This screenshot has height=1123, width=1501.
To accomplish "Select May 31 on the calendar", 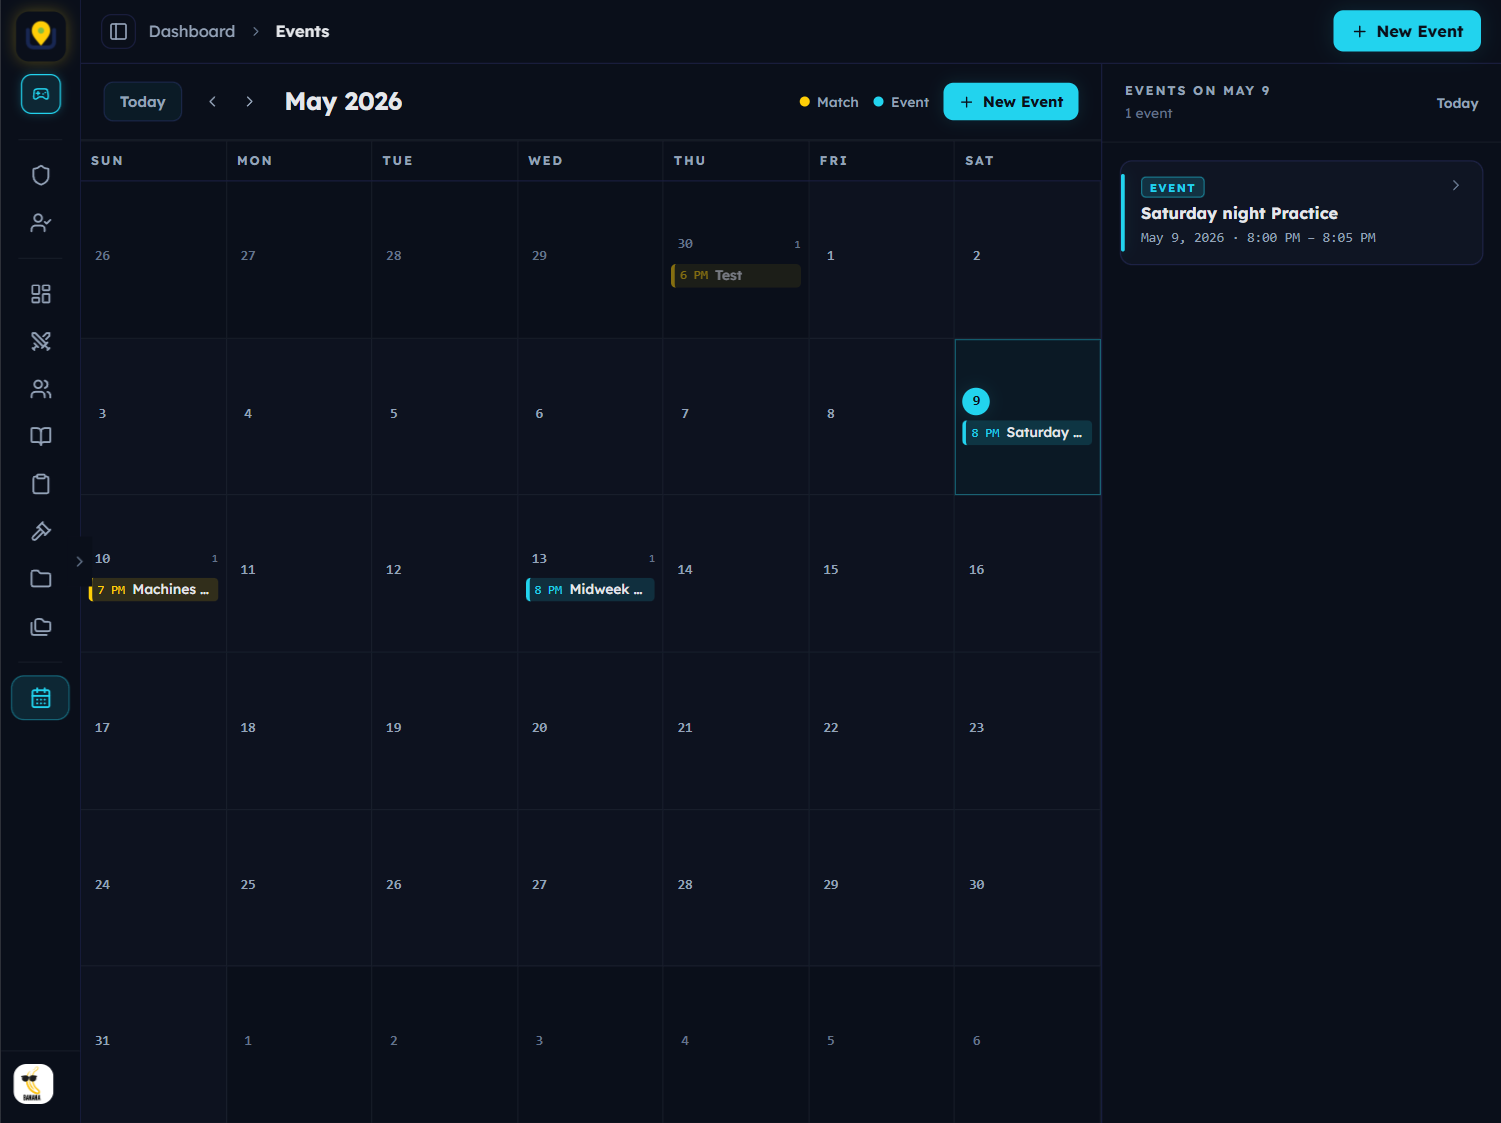I will (153, 1044).
